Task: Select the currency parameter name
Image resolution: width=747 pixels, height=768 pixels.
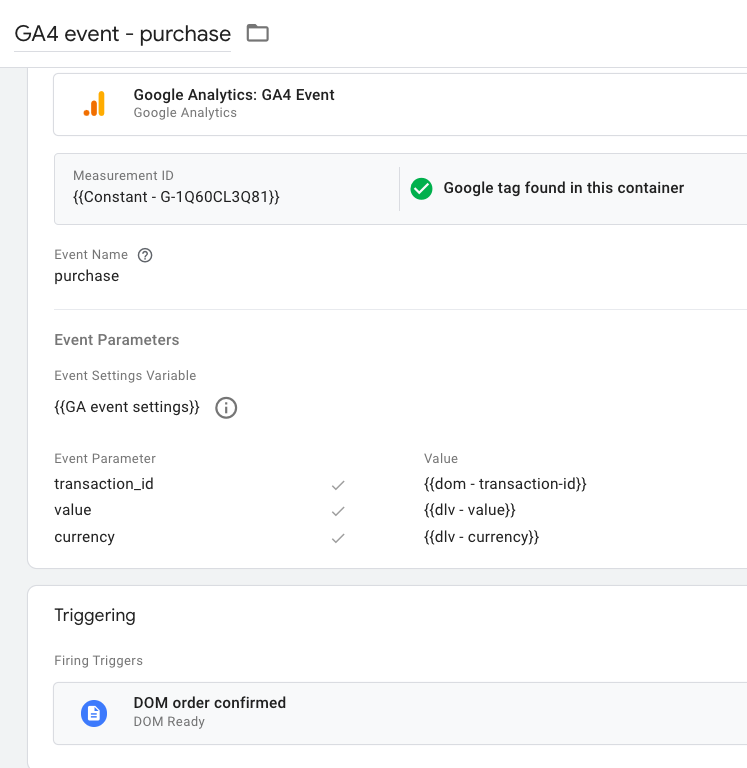Action: (x=84, y=537)
